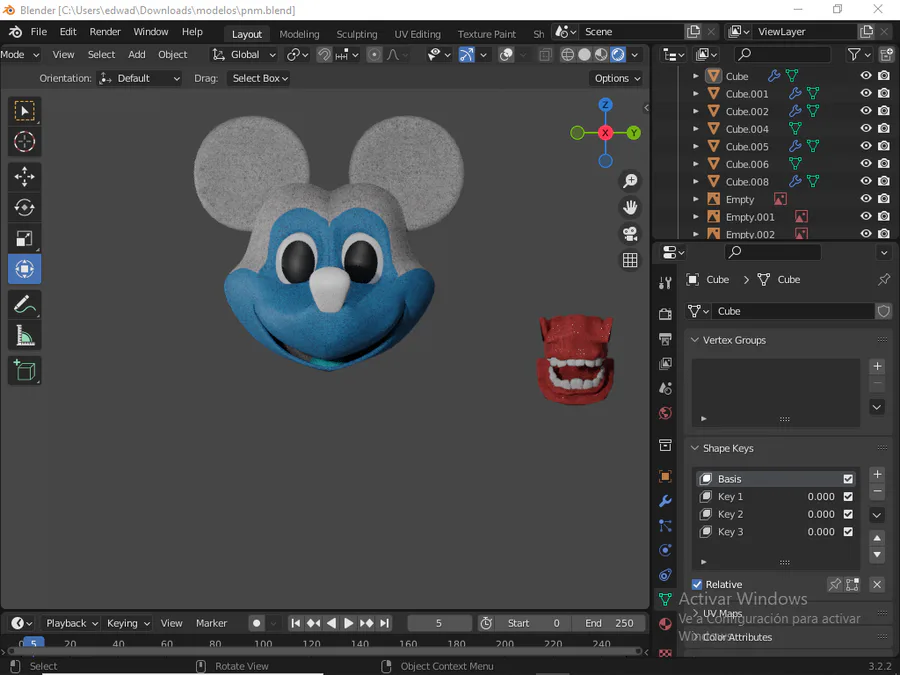Hide Cube.004 in the outliner

click(x=866, y=128)
